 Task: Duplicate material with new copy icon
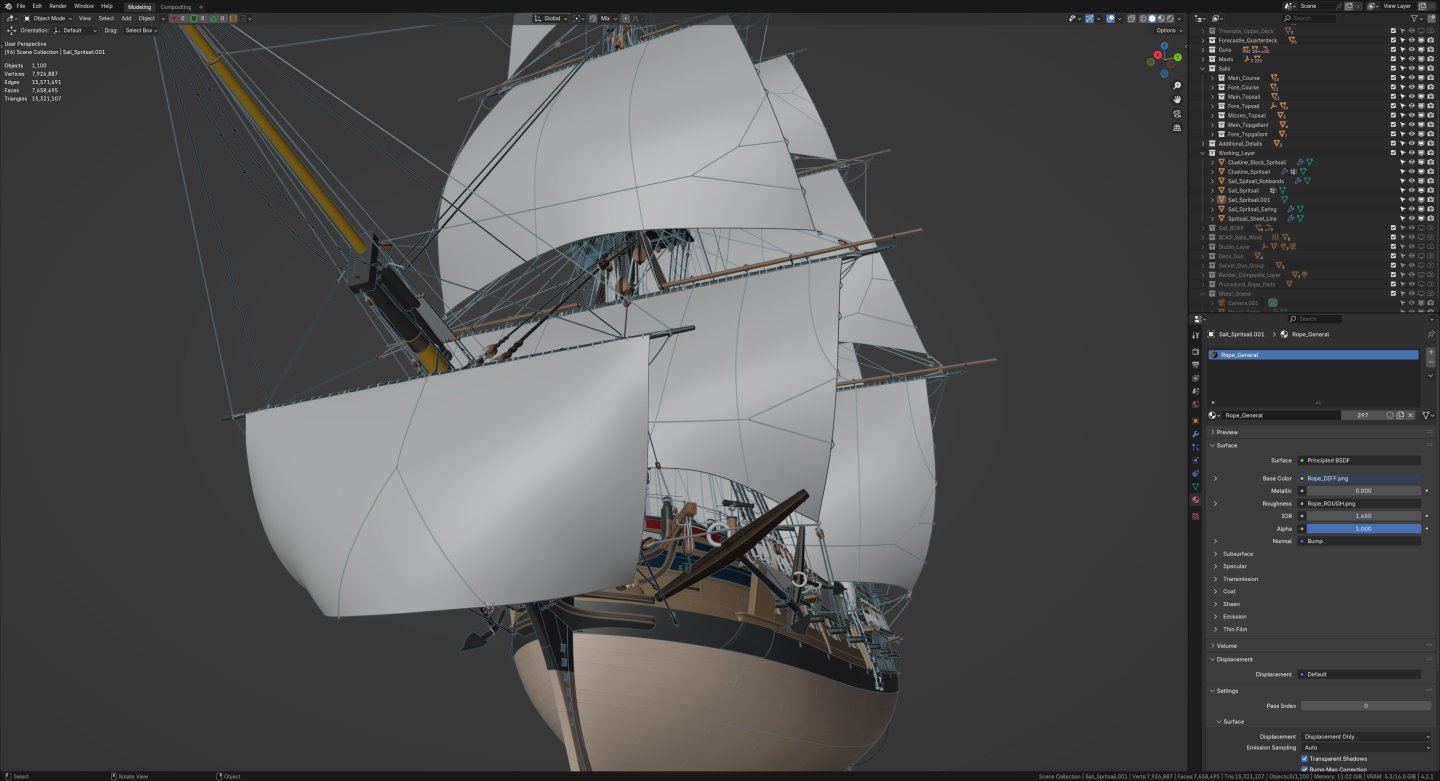tap(1400, 415)
